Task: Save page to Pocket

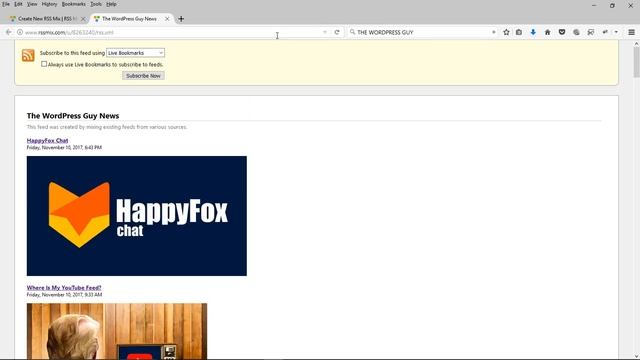Action: tap(562, 32)
